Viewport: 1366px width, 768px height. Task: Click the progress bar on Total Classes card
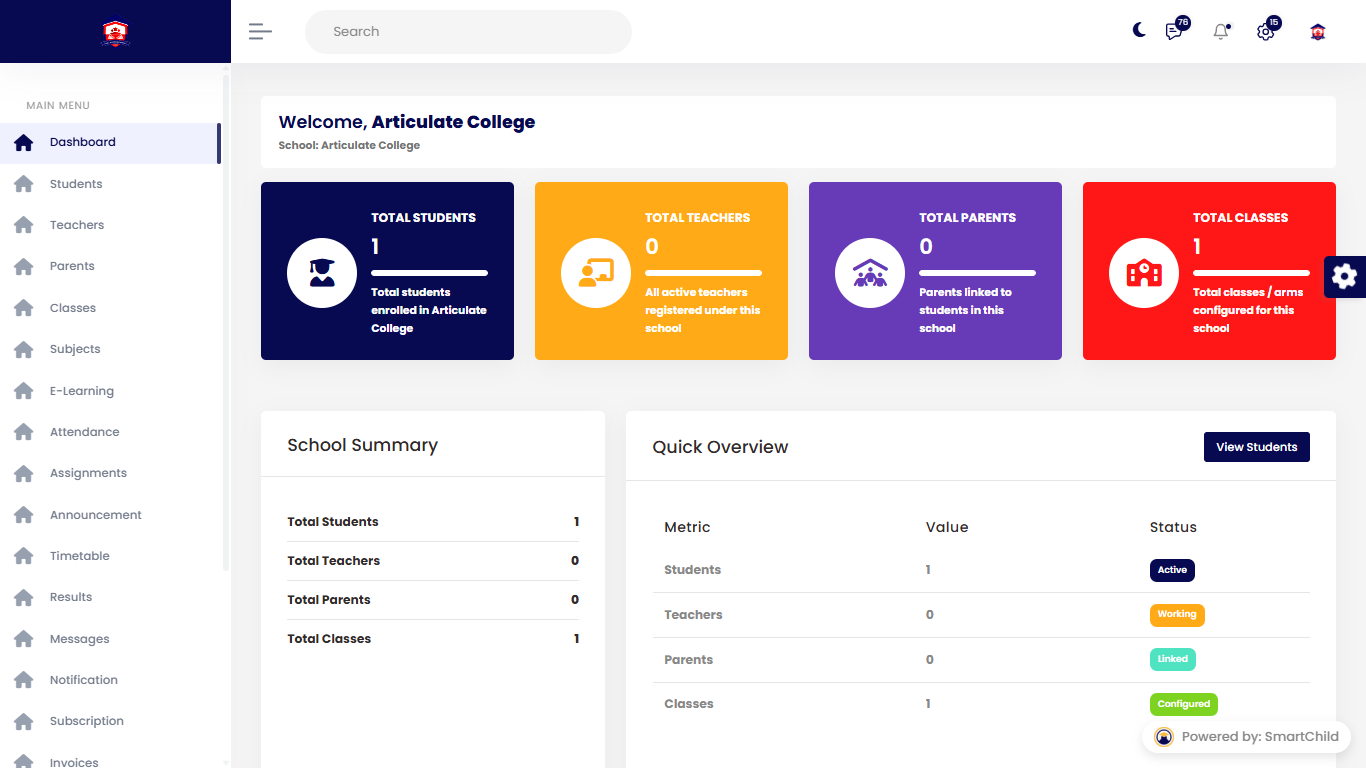1251,273
